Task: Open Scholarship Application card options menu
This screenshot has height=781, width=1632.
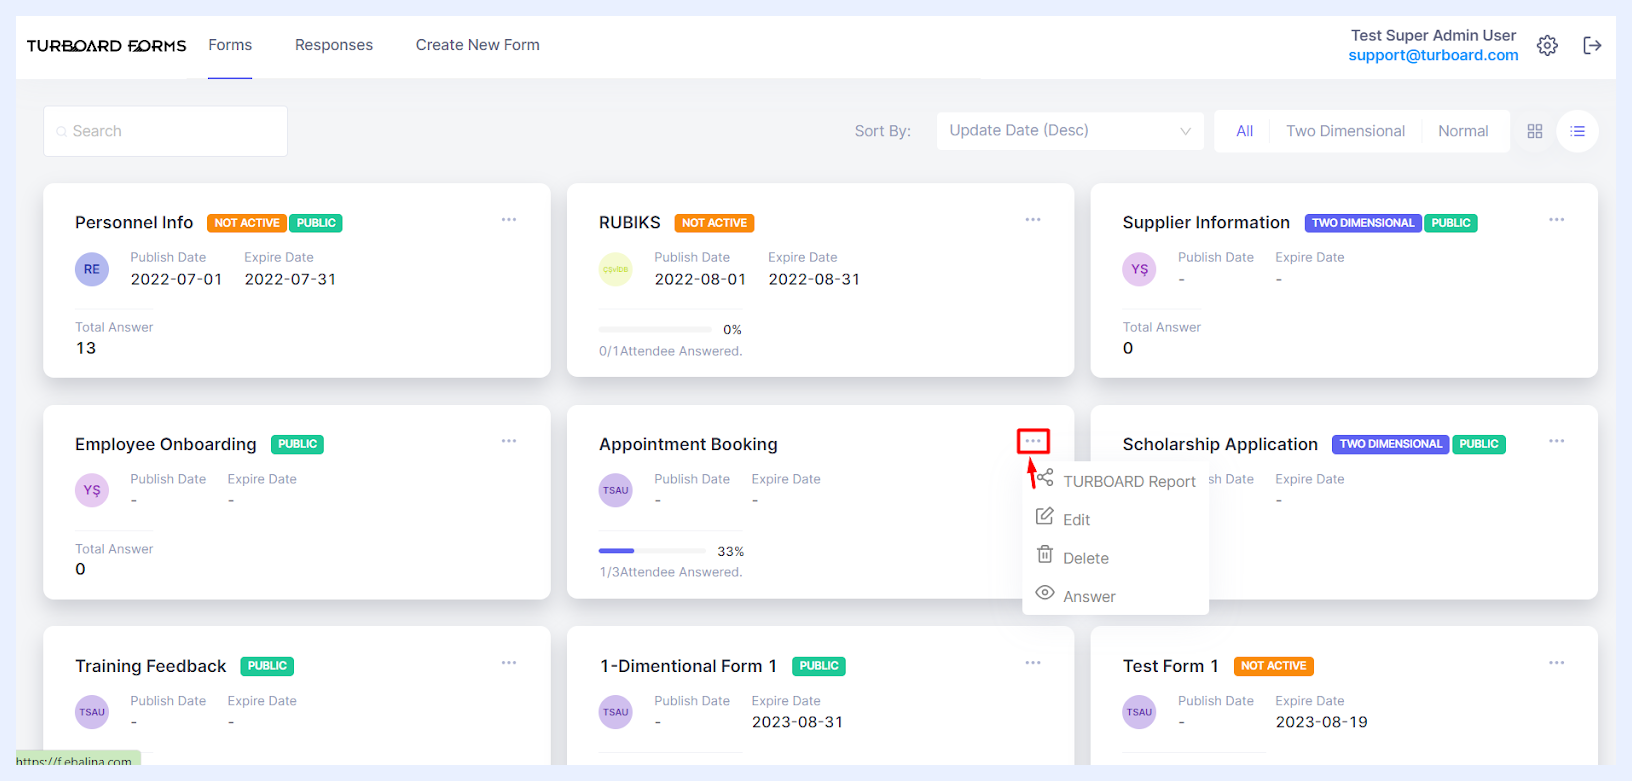Action: click(1557, 441)
